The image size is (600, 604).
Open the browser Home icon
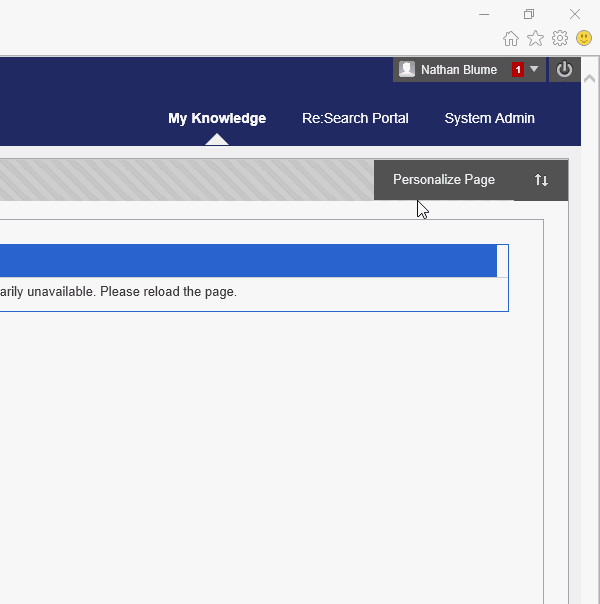pyautogui.click(x=511, y=39)
